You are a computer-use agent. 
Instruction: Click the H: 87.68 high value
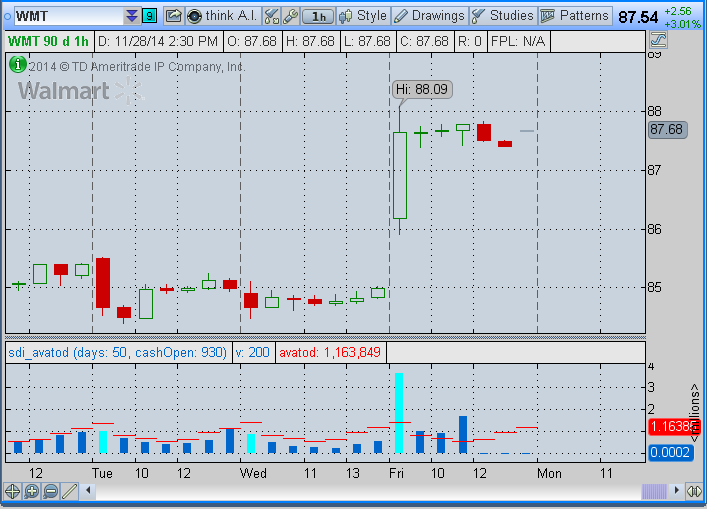click(310, 41)
